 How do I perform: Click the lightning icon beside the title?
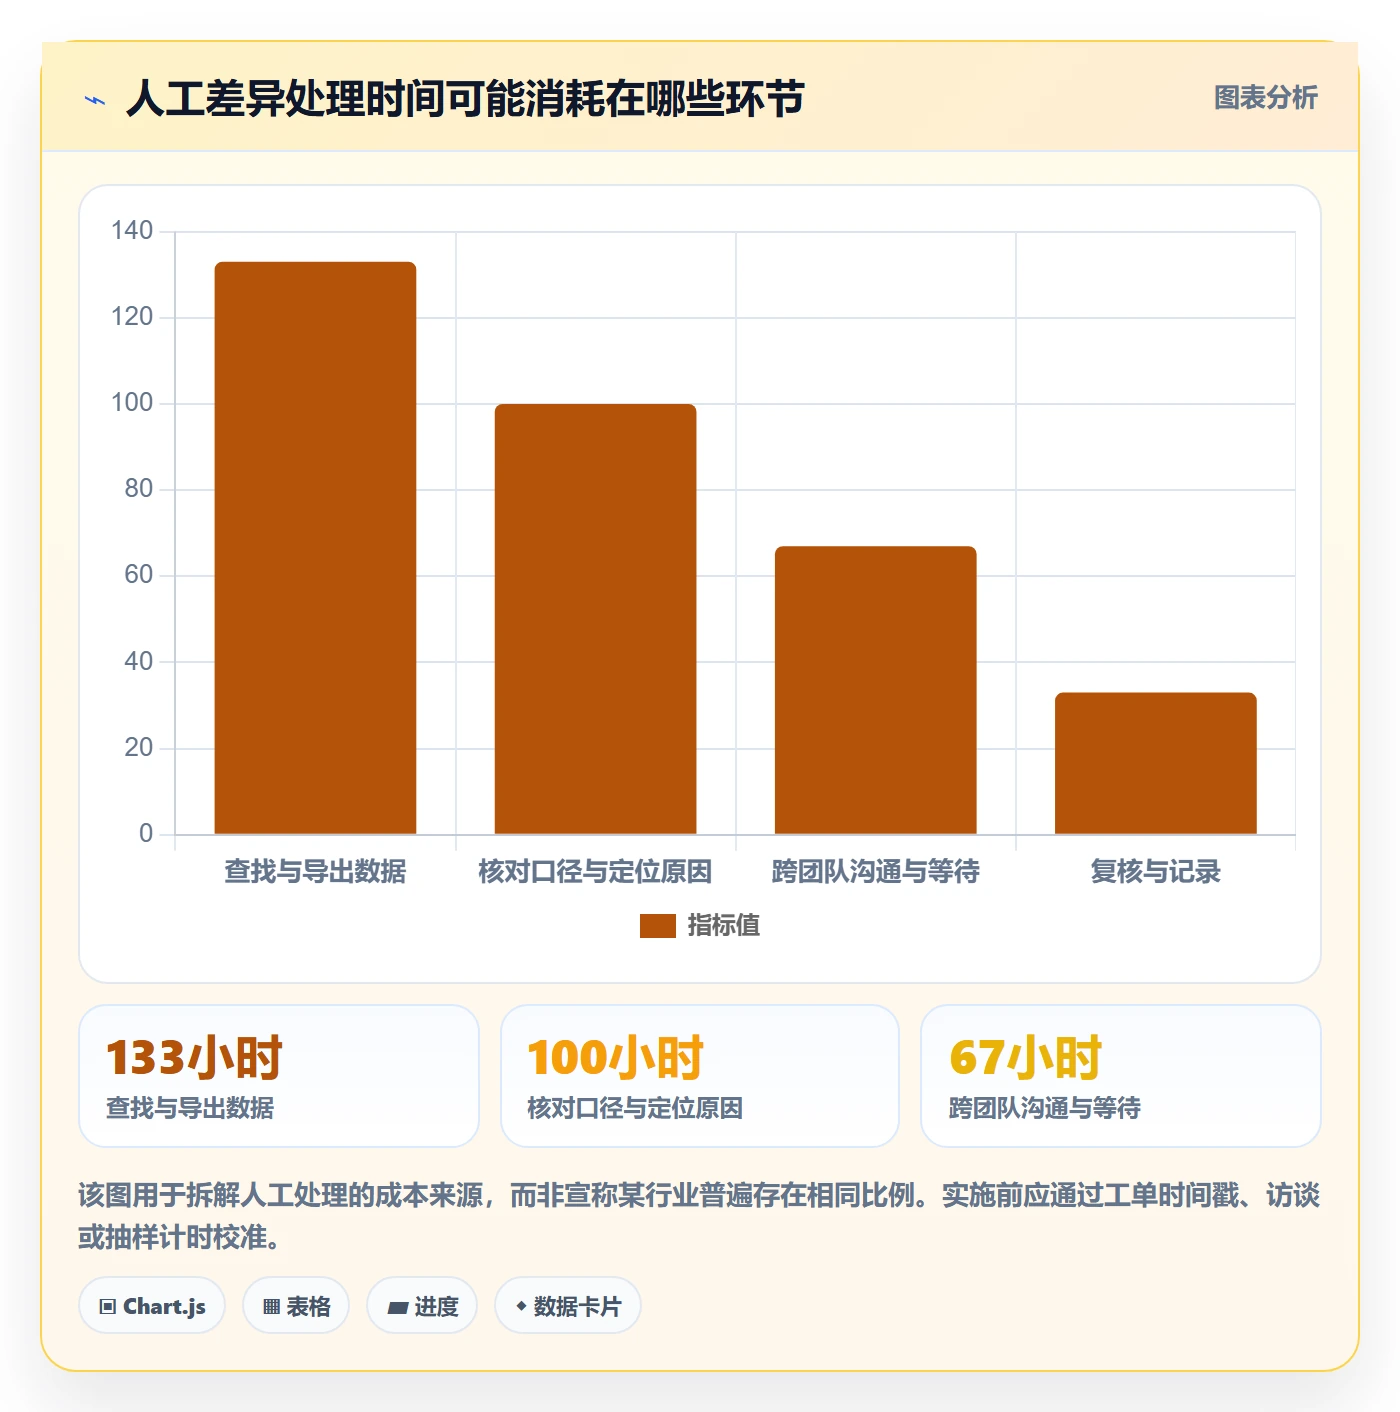point(95,100)
